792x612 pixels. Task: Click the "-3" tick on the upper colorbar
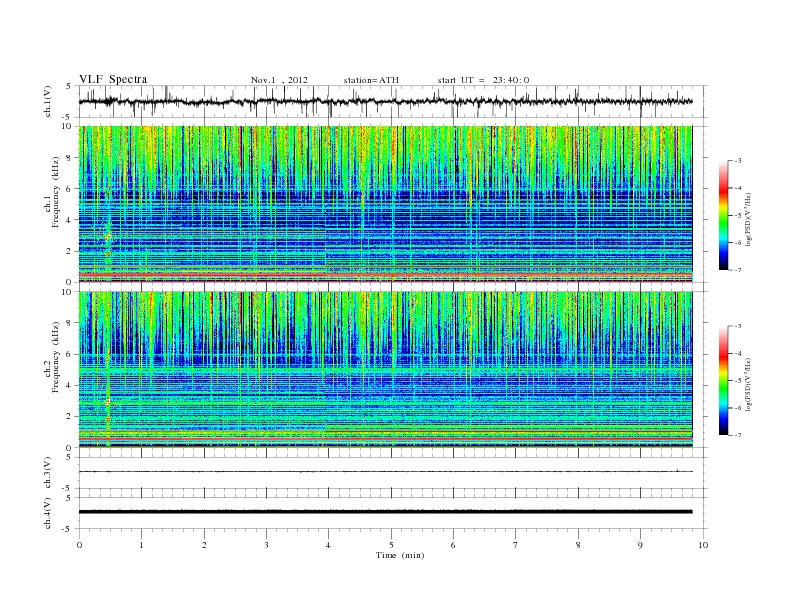[737, 161]
